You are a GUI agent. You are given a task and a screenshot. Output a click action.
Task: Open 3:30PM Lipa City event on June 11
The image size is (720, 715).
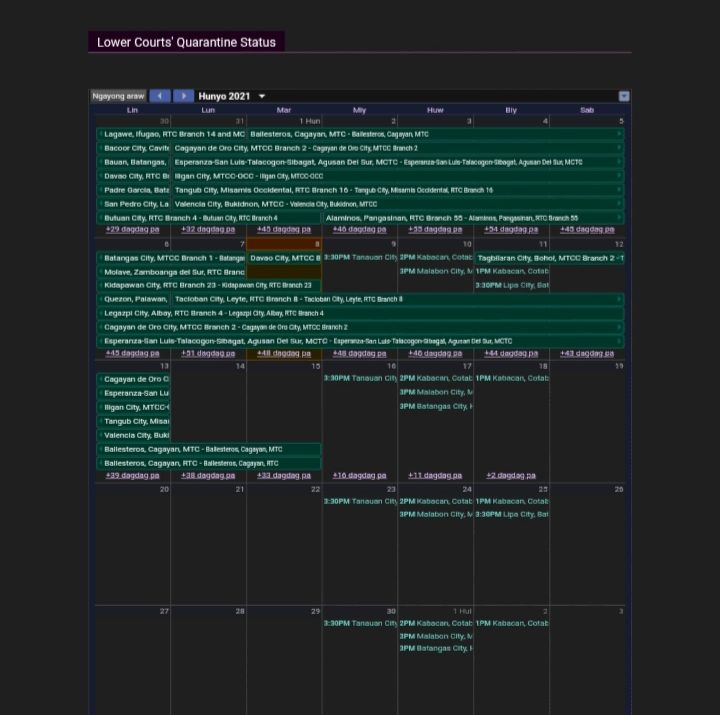point(511,285)
